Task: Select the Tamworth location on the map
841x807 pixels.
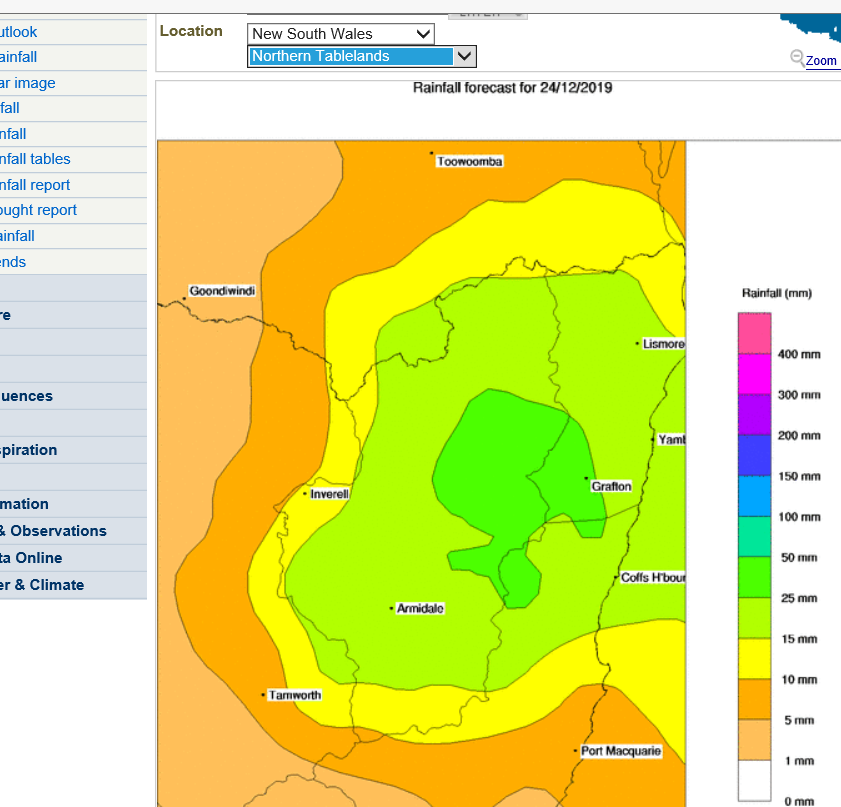Action: coord(294,695)
